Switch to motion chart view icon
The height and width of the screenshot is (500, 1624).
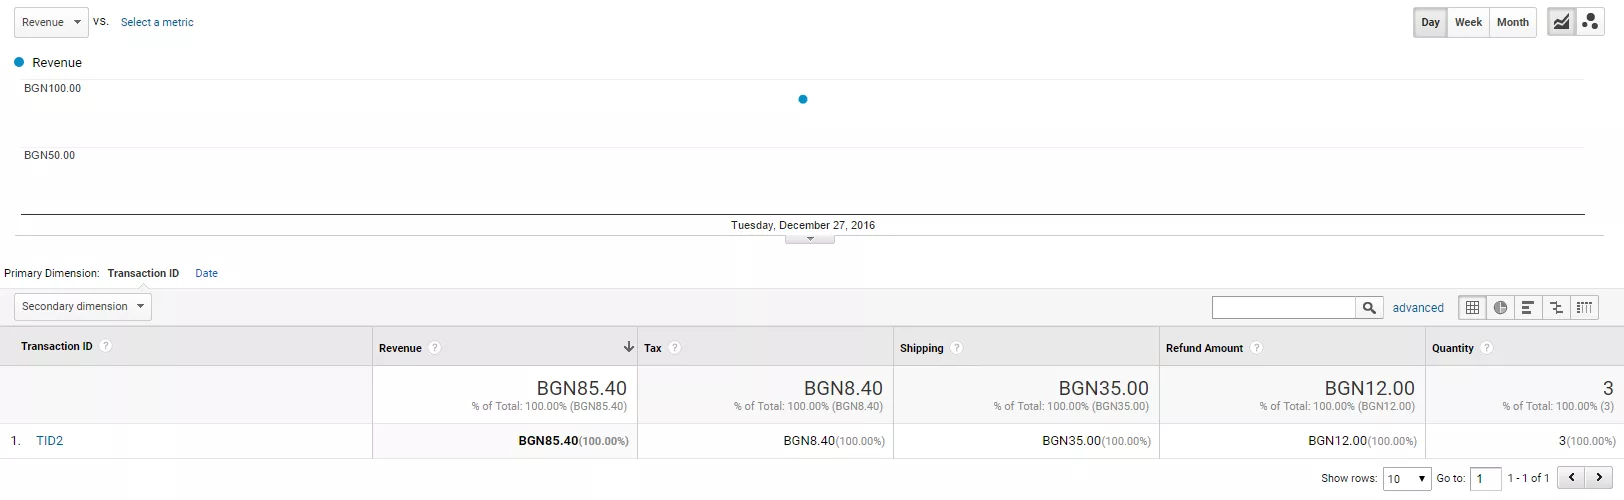pos(1590,22)
